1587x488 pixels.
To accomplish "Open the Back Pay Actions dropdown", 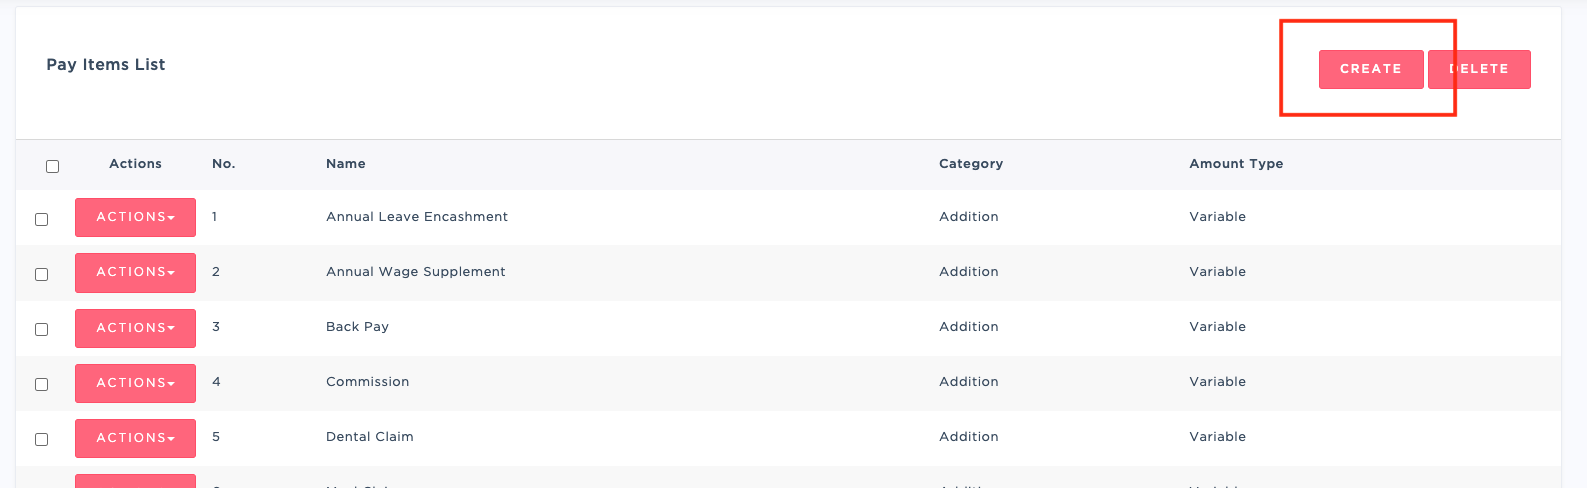I will coord(135,328).
